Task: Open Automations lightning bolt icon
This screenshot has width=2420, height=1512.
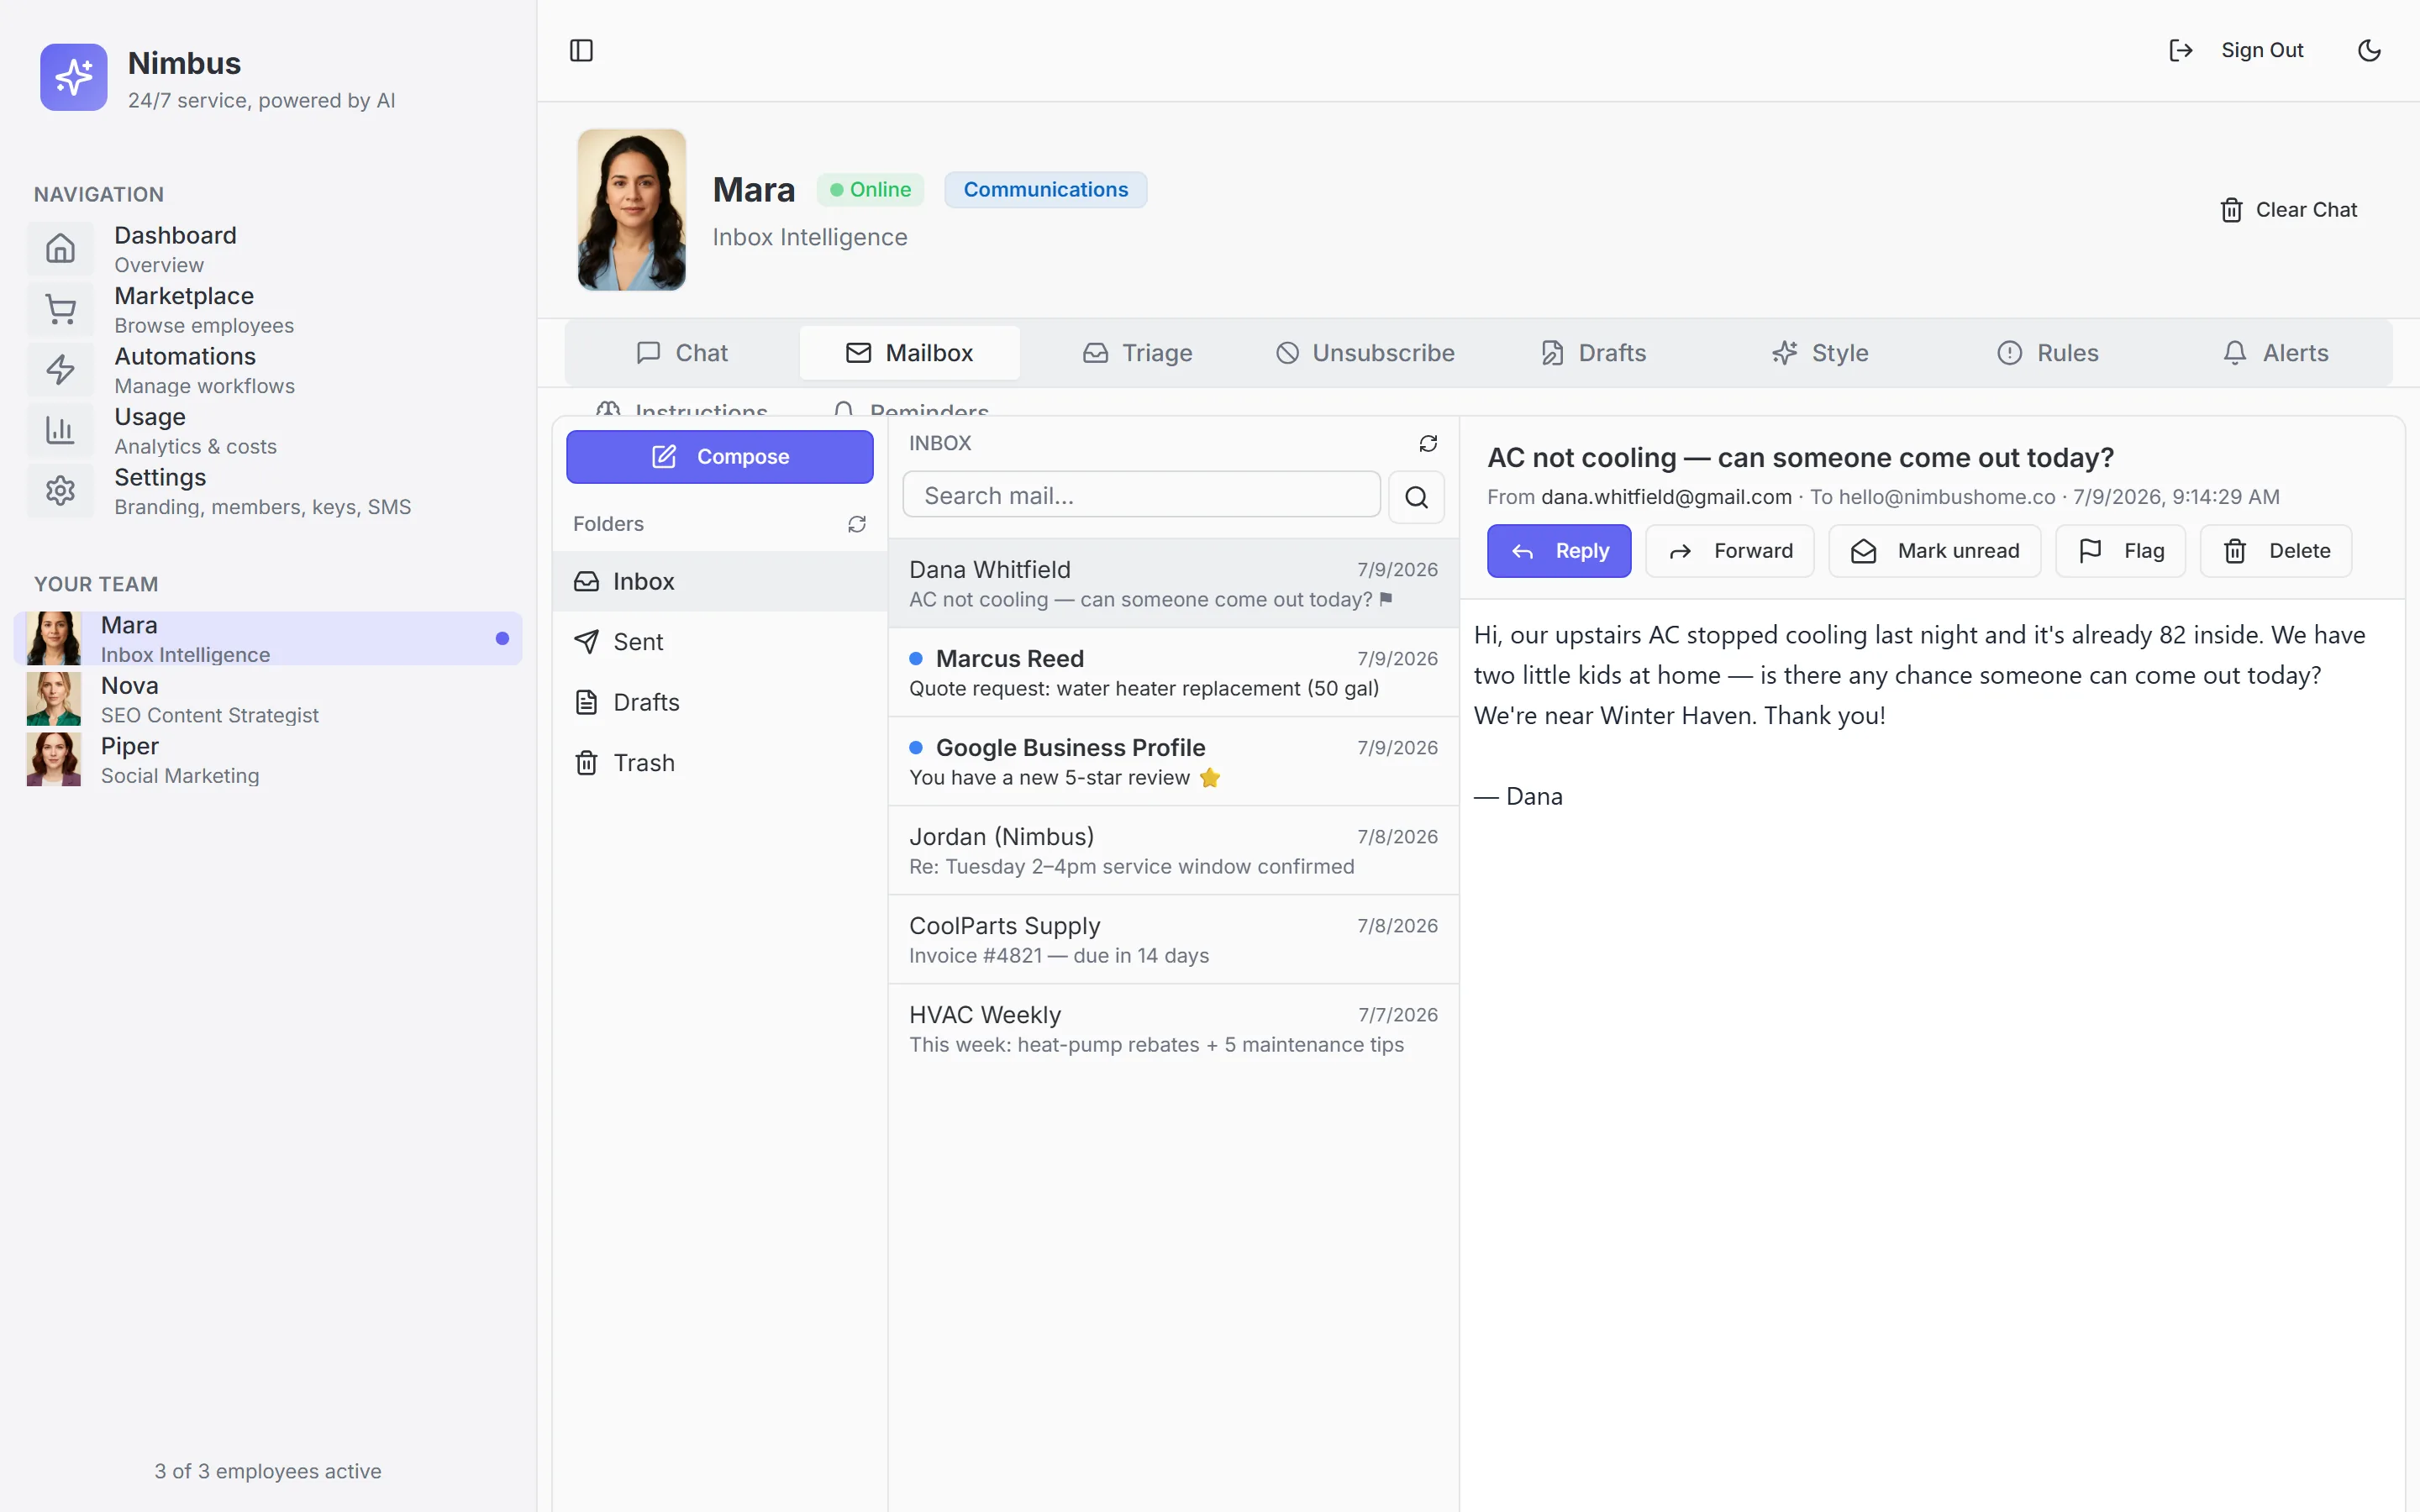Action: (x=61, y=369)
